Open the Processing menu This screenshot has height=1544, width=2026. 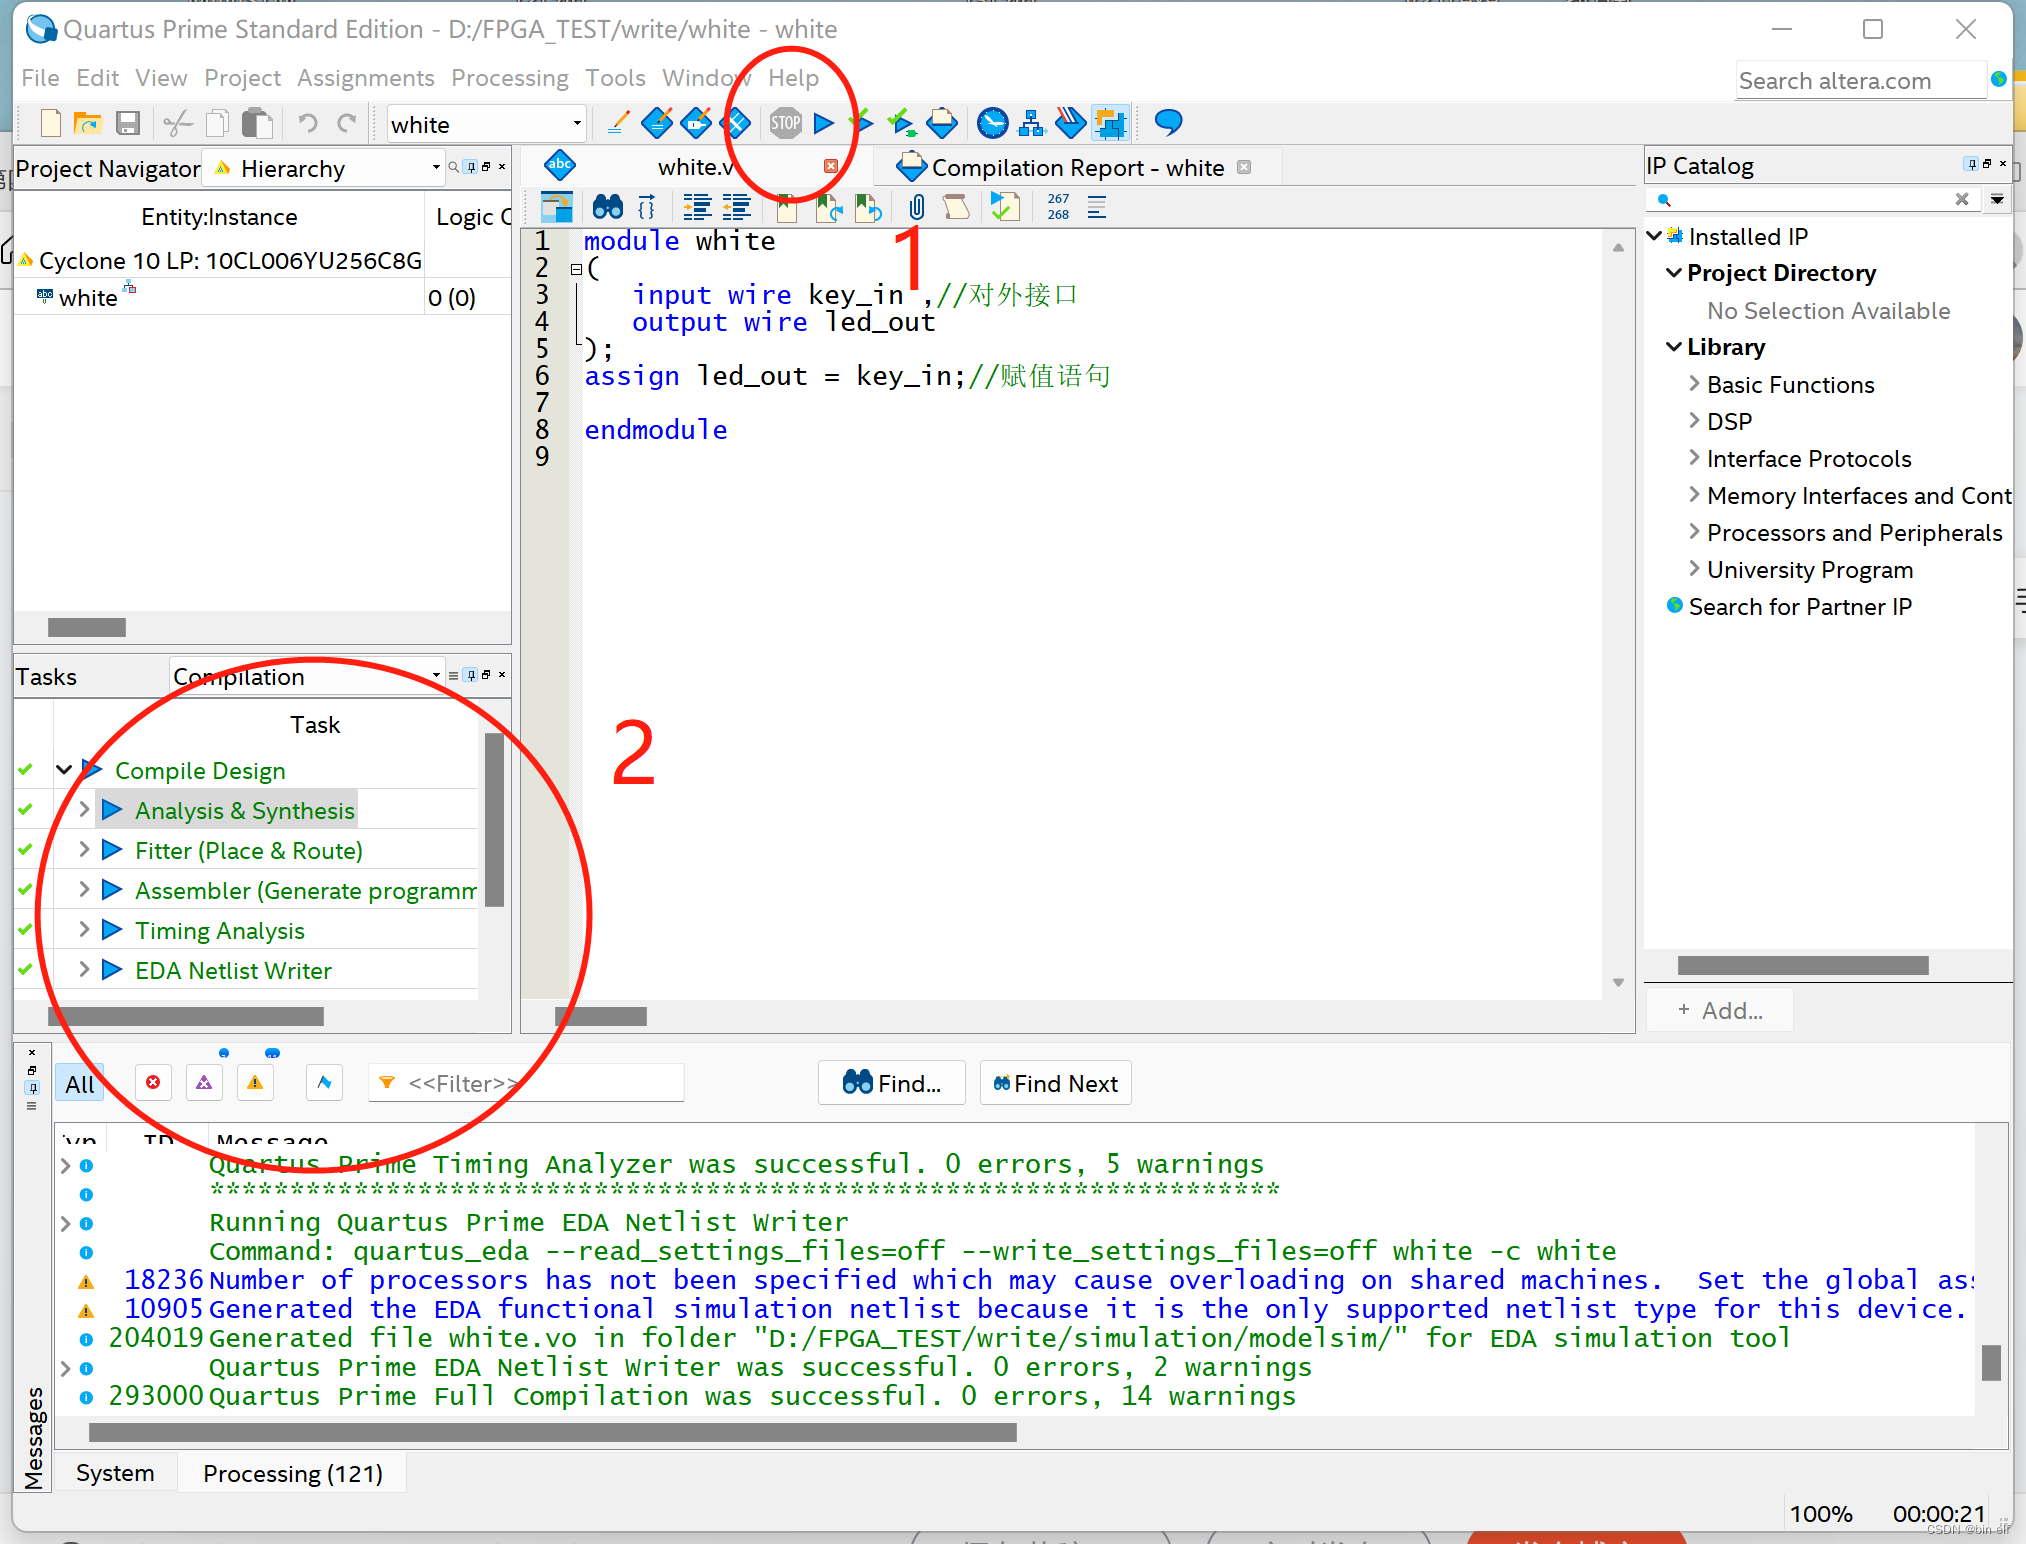tap(509, 78)
